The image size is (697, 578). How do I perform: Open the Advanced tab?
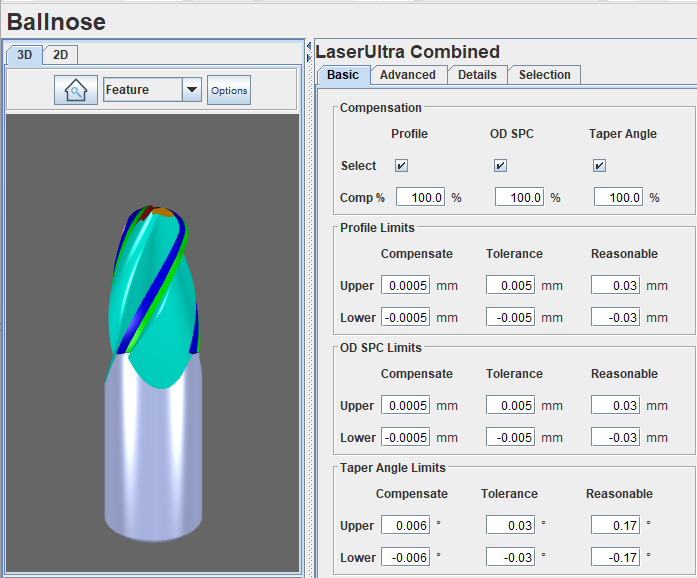tap(408, 75)
